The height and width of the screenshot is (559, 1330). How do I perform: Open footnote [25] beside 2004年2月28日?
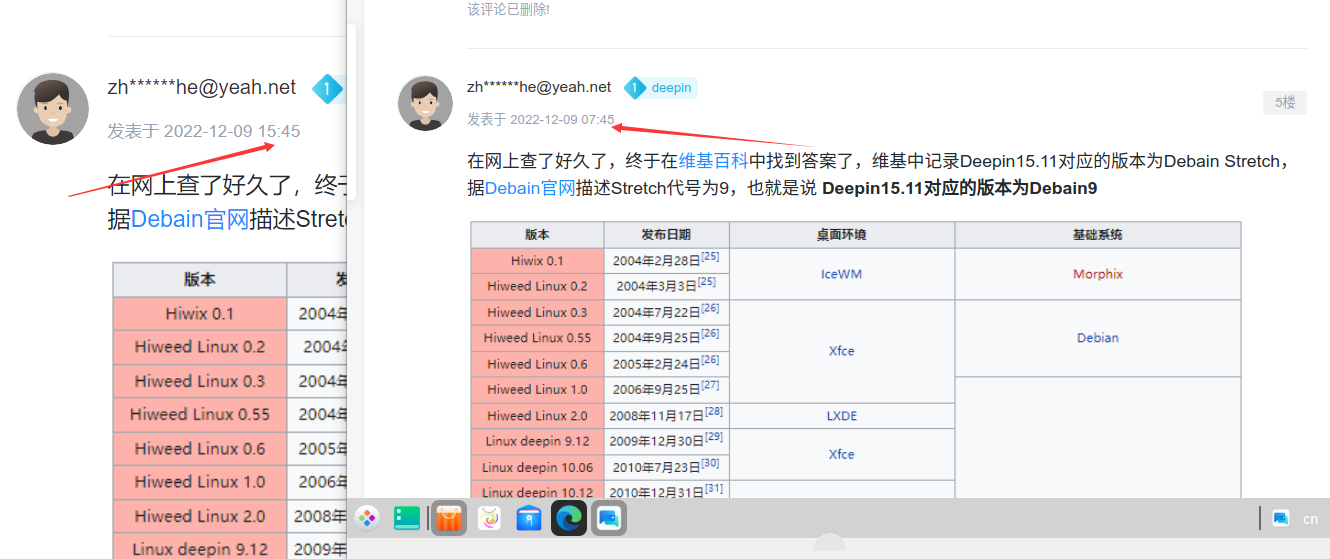pos(710,257)
